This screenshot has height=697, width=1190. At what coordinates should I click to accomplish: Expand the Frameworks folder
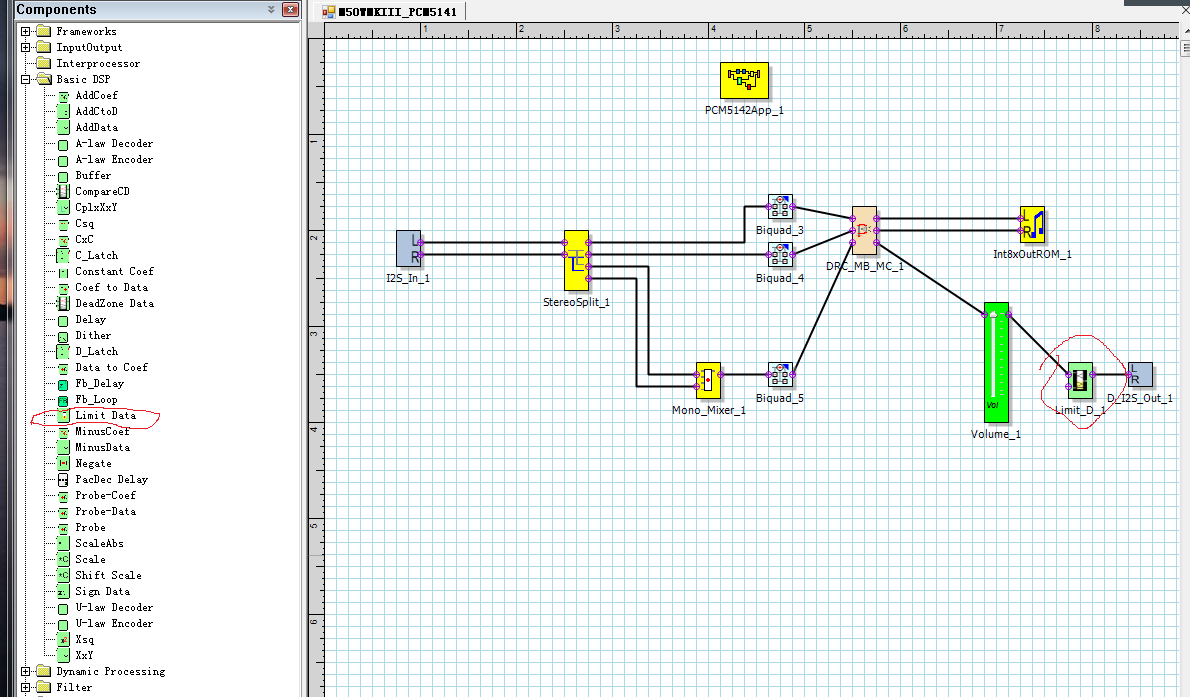click(x=25, y=31)
